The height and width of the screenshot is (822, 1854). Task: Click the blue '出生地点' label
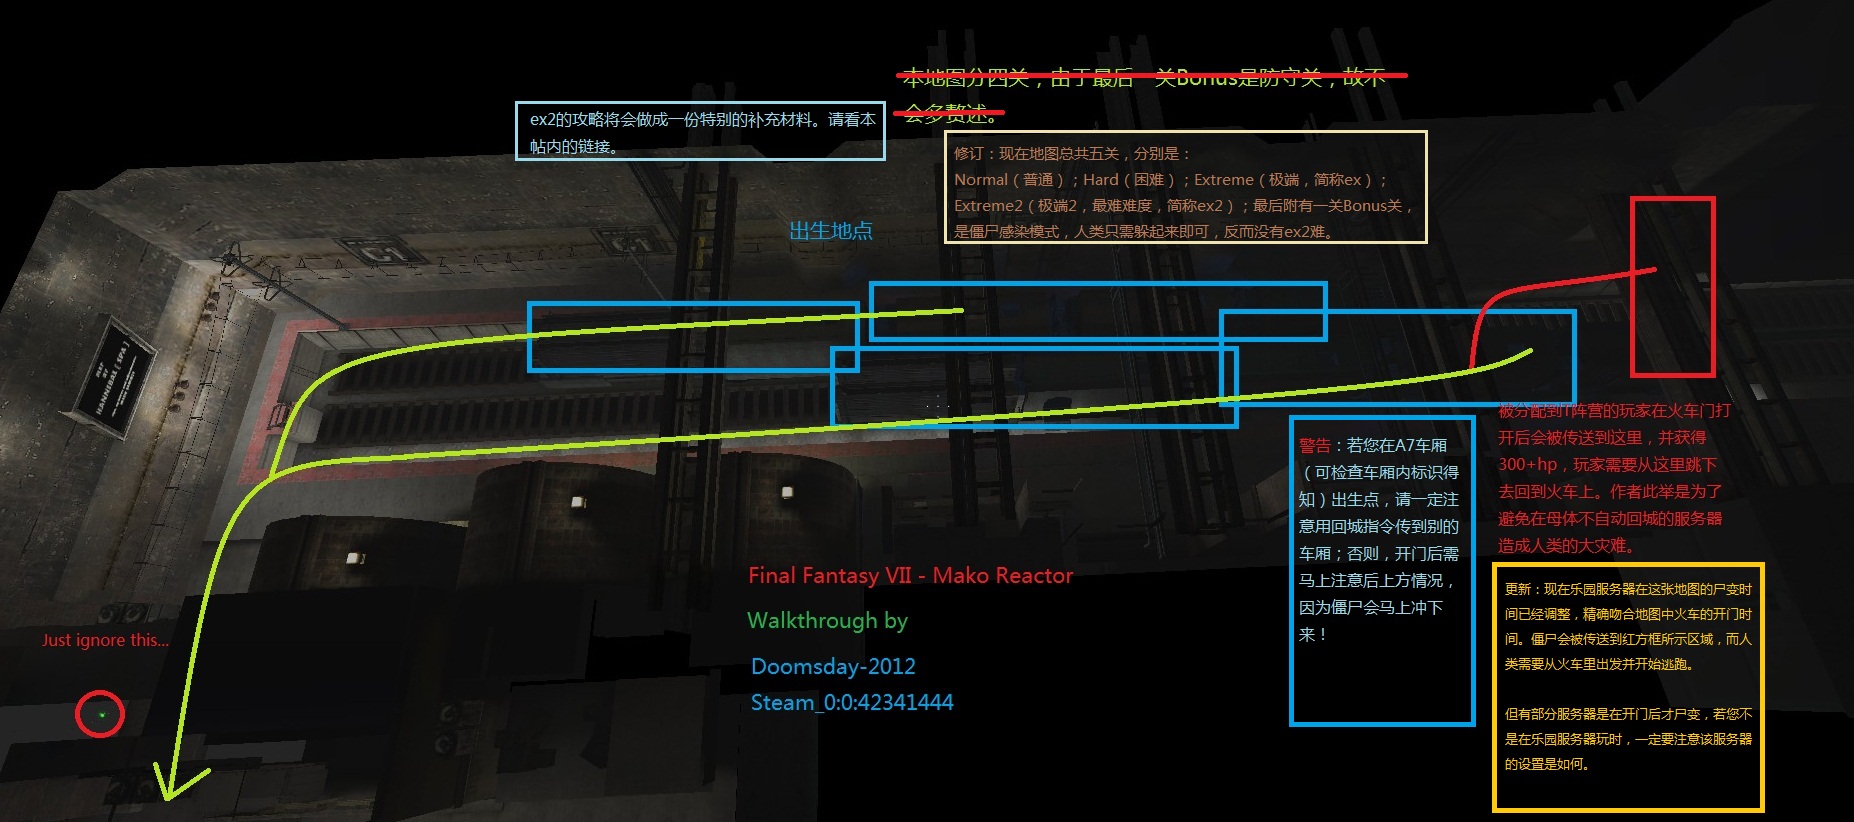point(831,231)
